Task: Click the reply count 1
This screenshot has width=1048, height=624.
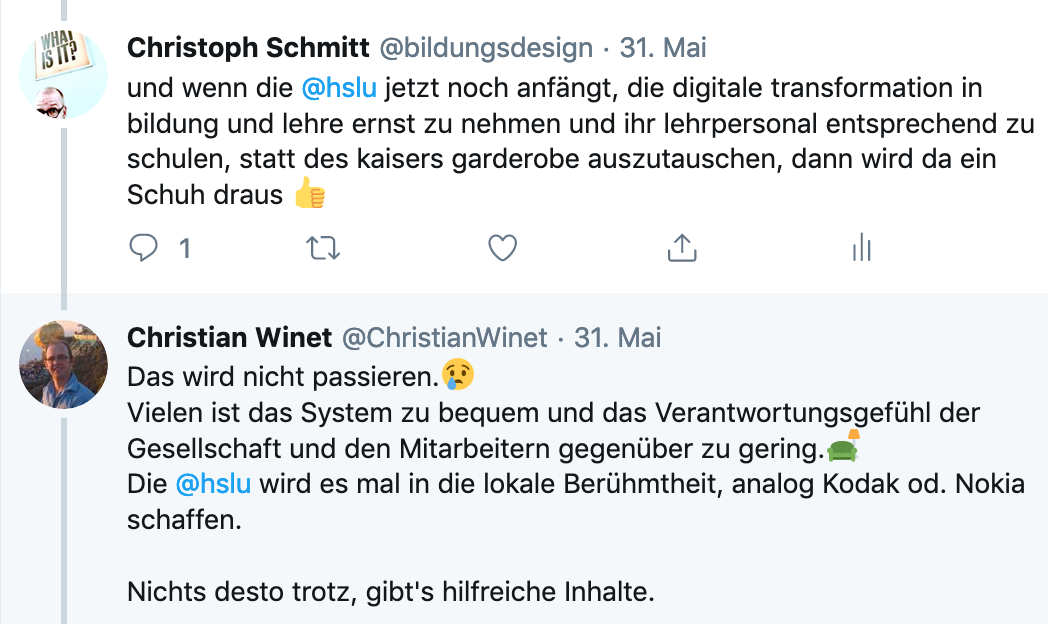Action: point(184,248)
